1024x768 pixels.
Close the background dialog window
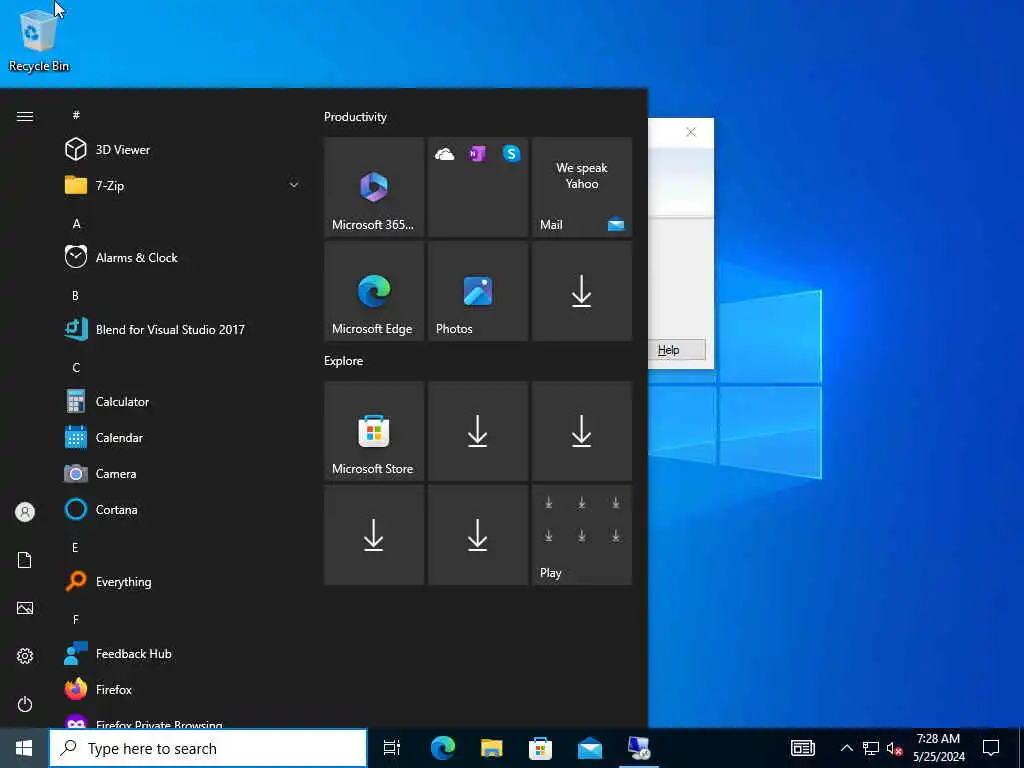pos(691,132)
